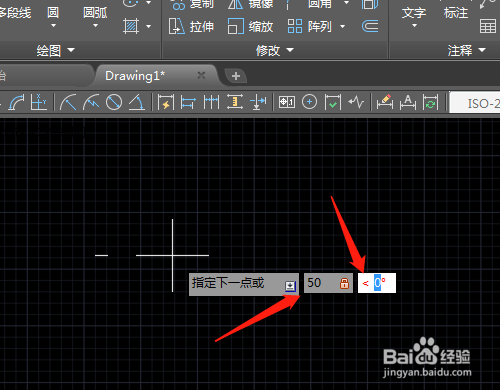Select the dimension update icon
The height and width of the screenshot is (390, 500).
pos(430,102)
